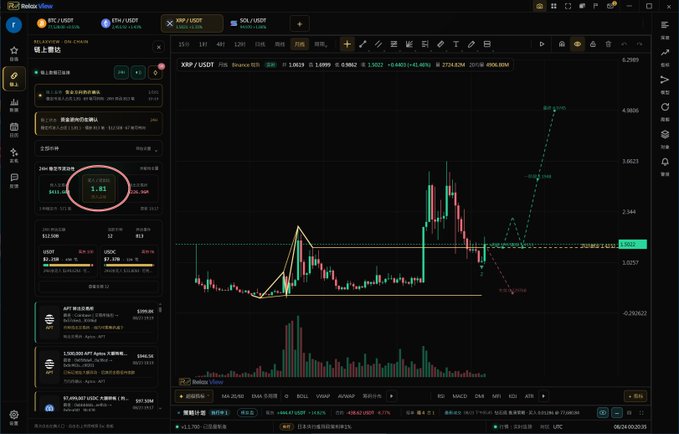
Task: Open the alert bell in right sidebar
Action: (x=665, y=164)
